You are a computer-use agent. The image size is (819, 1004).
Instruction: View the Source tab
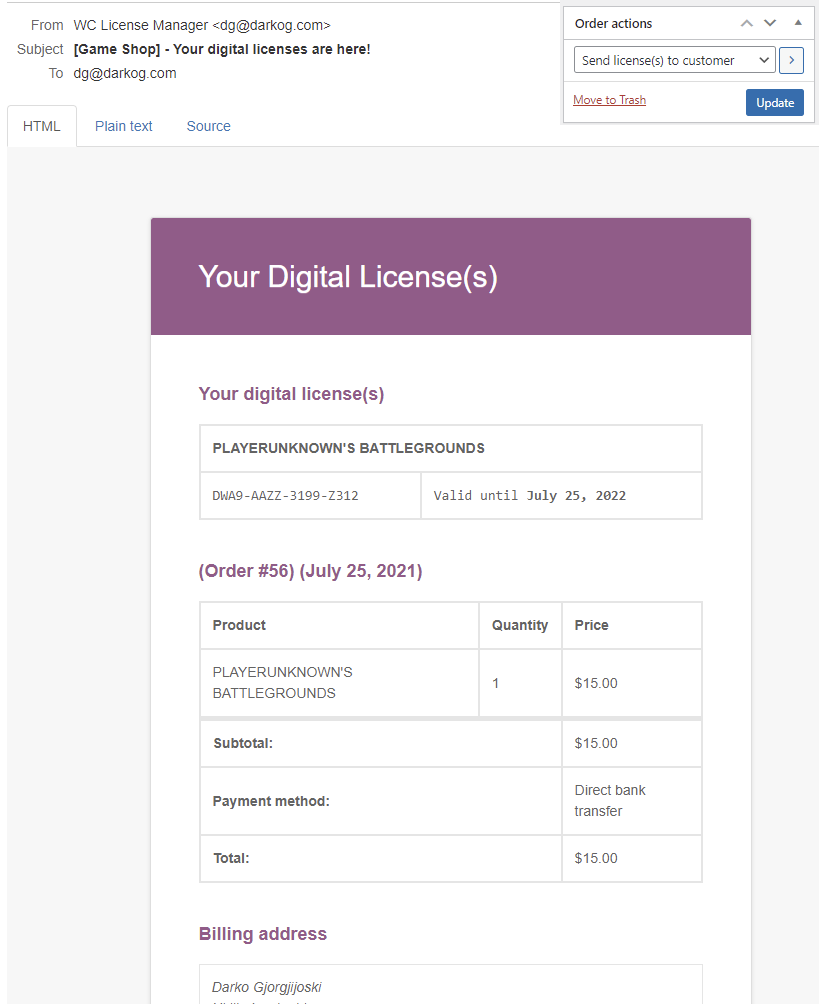click(208, 126)
